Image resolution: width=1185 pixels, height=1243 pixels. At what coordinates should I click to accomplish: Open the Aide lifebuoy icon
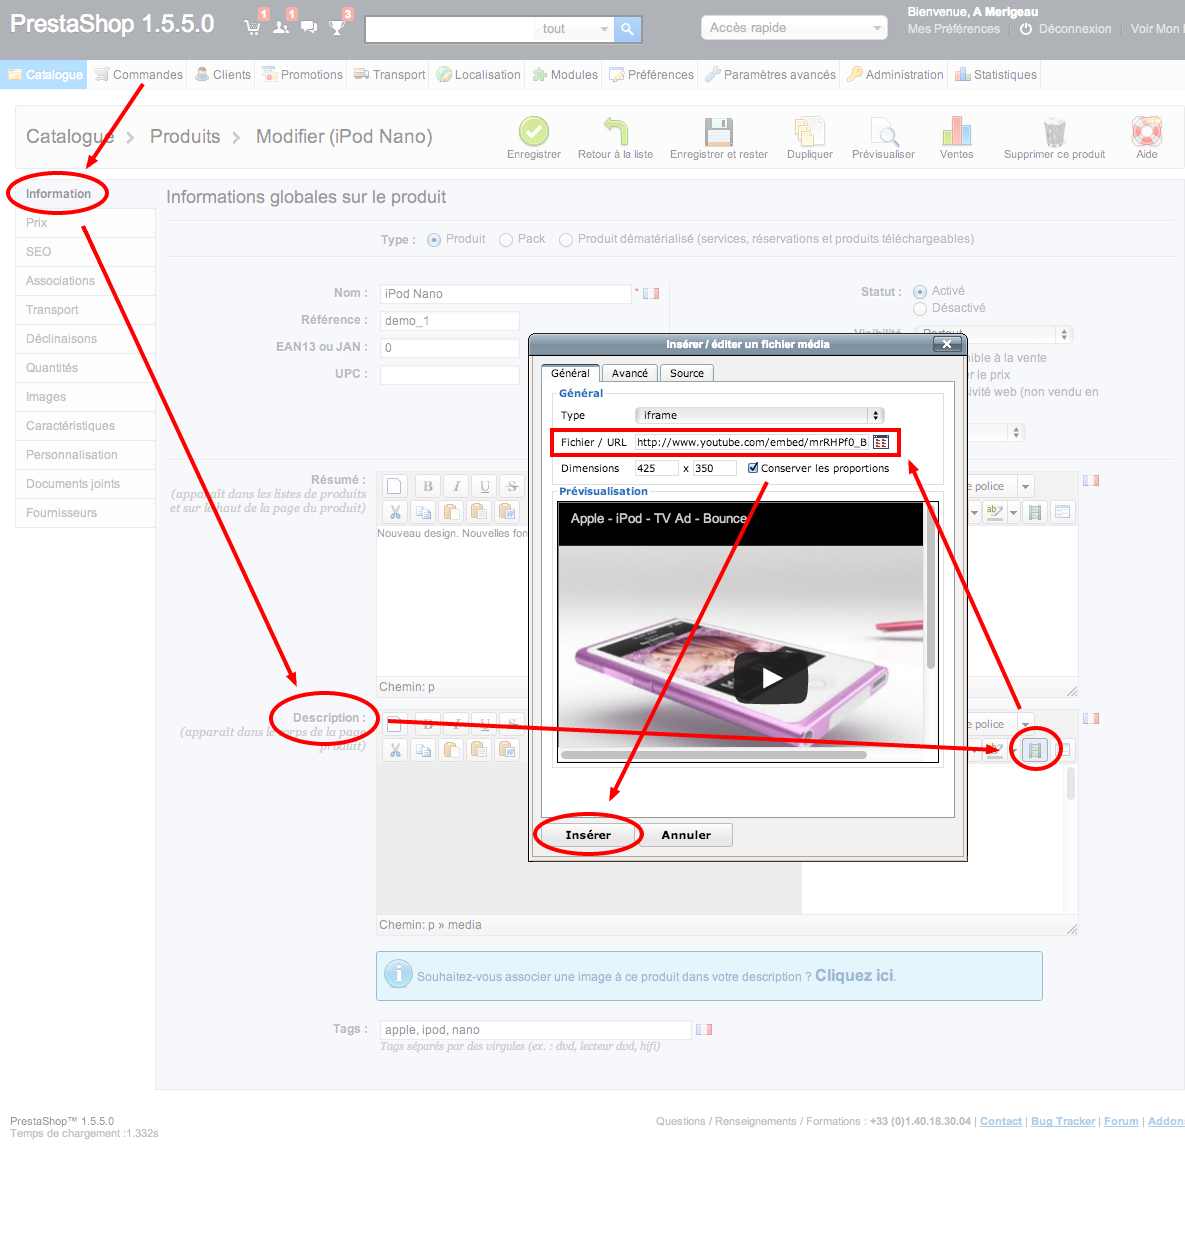[x=1146, y=132]
